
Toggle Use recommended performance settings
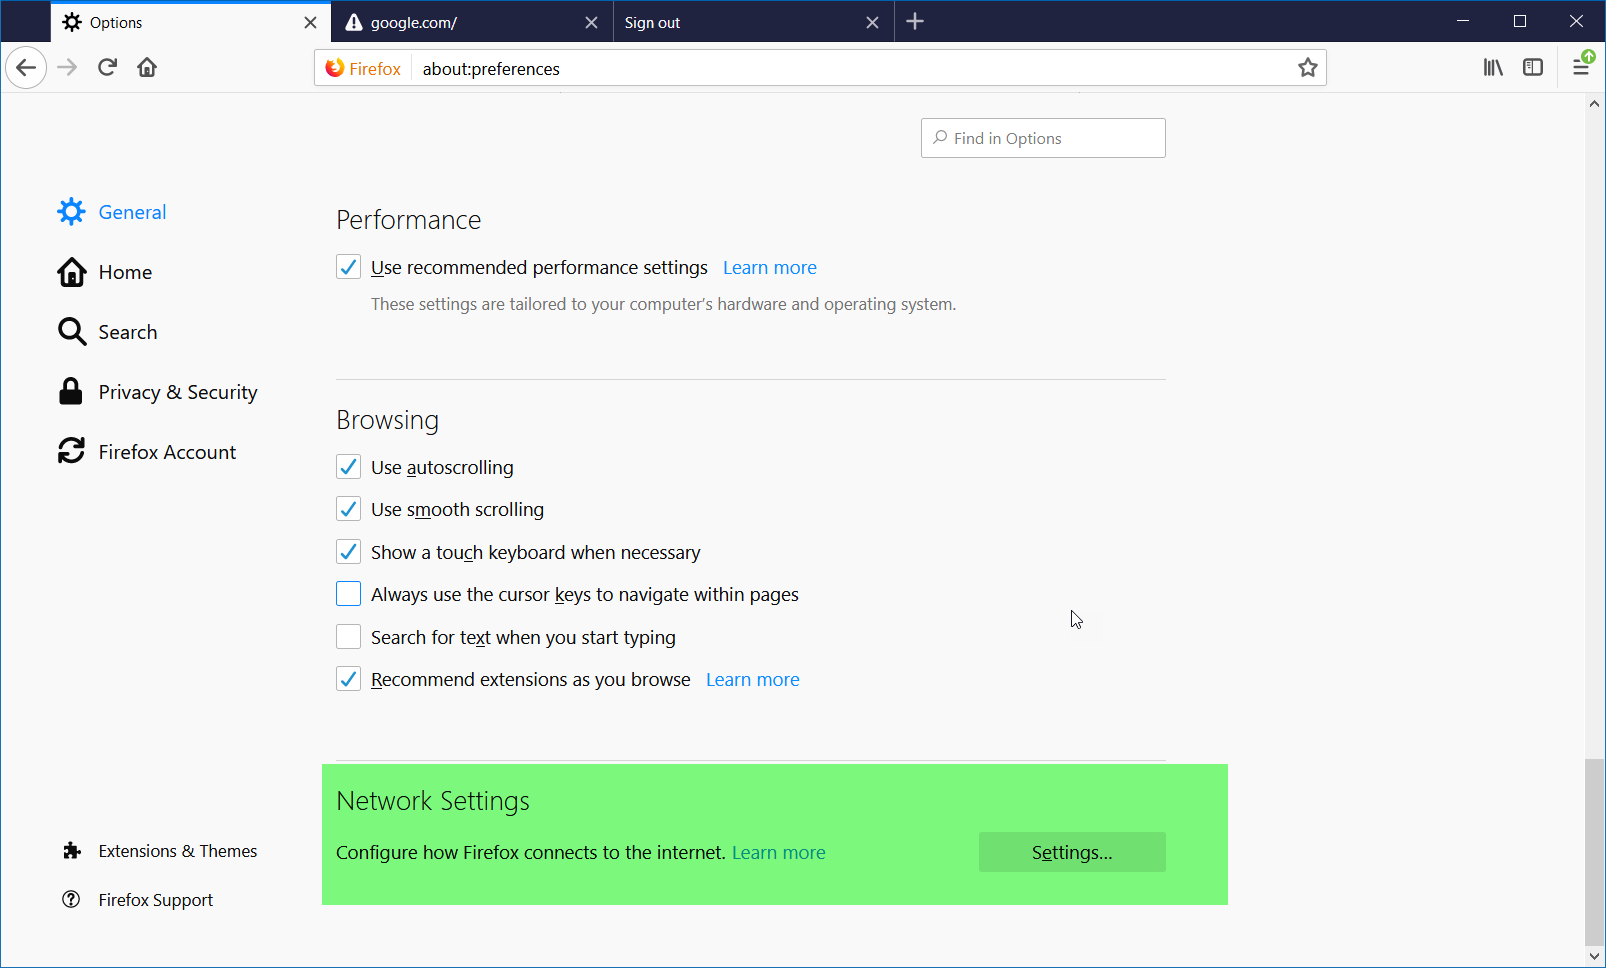point(348,267)
